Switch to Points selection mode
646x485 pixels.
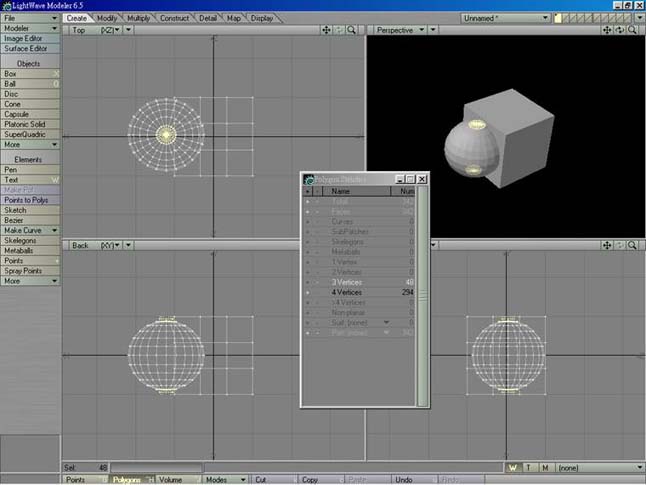tap(85, 480)
